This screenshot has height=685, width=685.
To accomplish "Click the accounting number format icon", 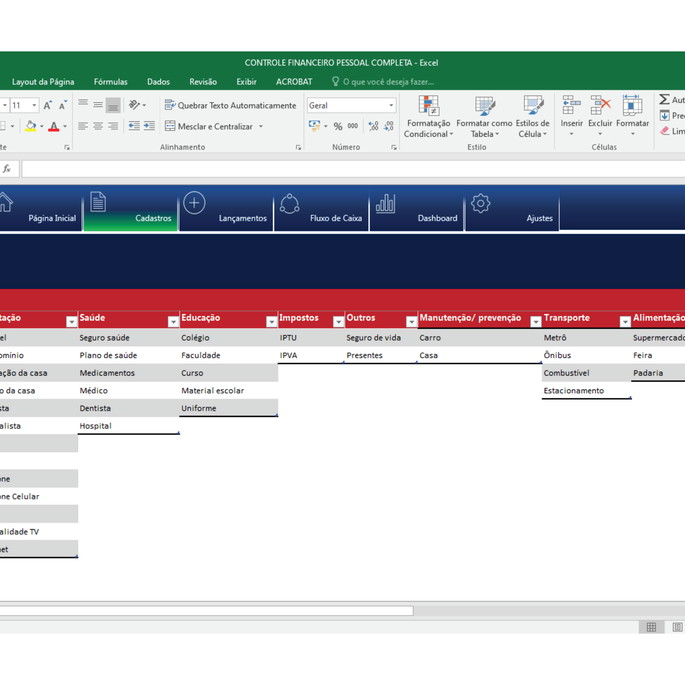I will (315, 126).
